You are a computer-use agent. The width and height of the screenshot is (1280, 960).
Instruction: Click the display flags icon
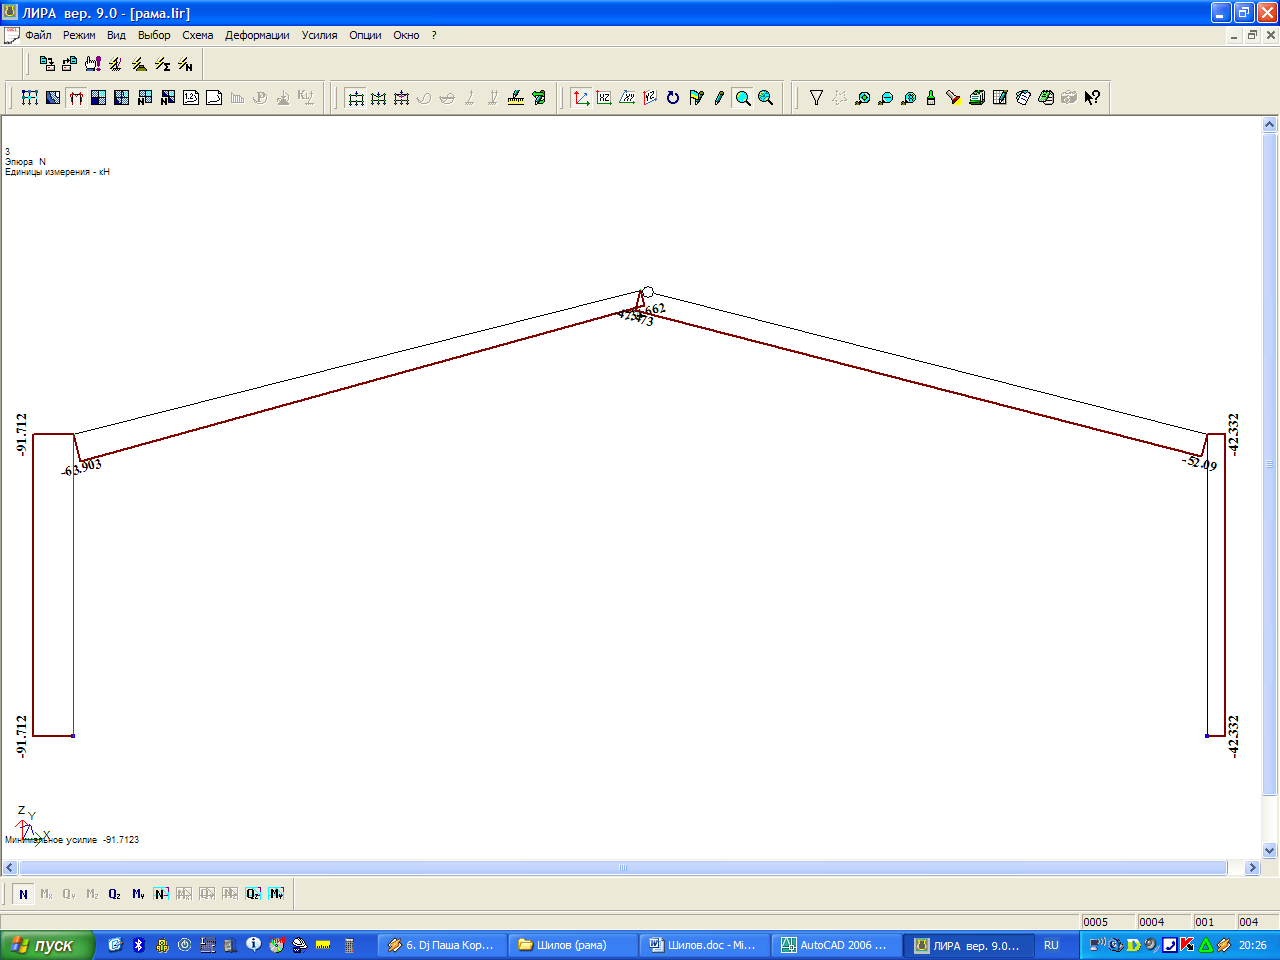click(696, 97)
